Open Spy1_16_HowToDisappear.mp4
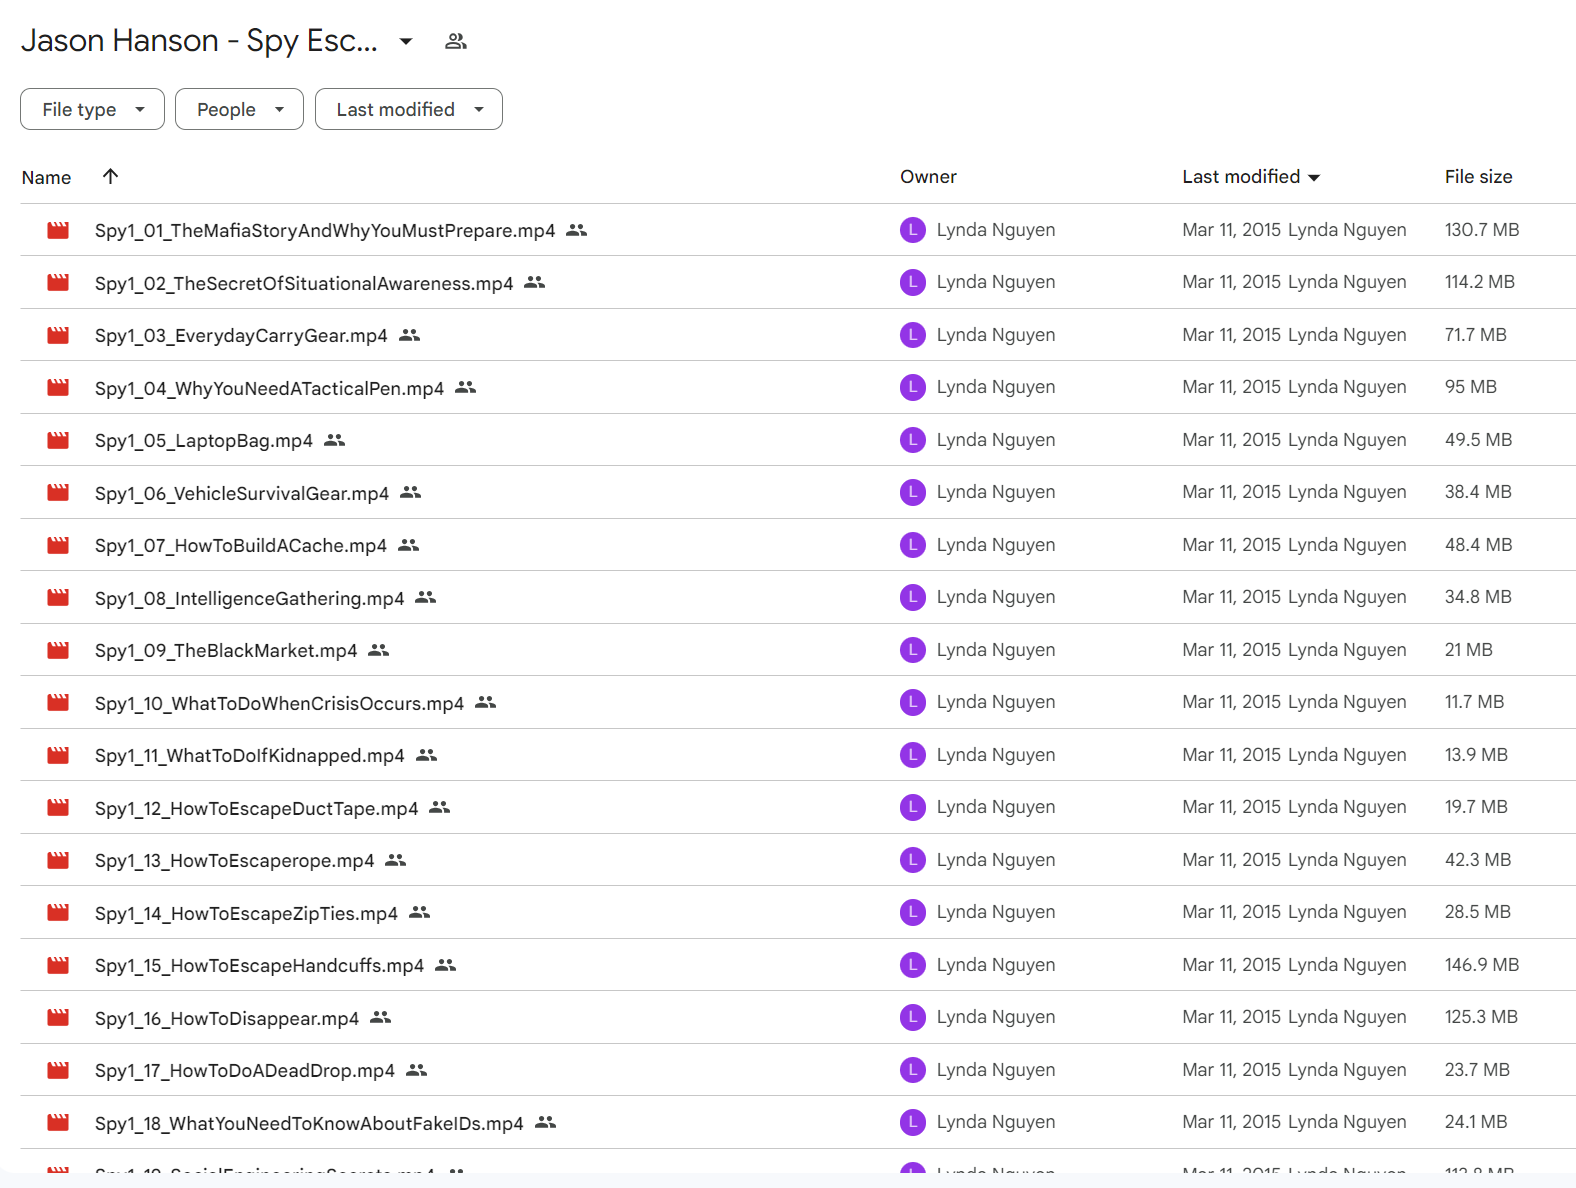Viewport: 1576px width, 1188px height. tap(227, 1019)
